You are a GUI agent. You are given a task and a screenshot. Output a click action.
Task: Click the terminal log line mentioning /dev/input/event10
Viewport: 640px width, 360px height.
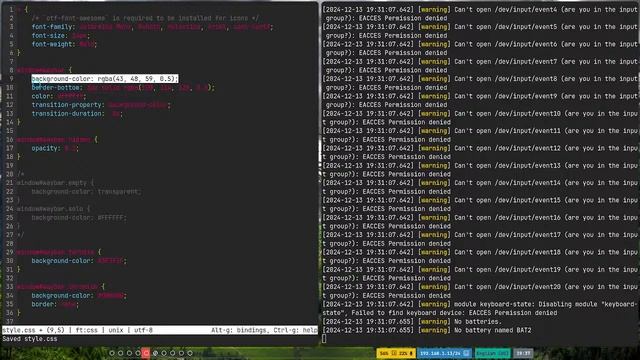tap(480, 118)
